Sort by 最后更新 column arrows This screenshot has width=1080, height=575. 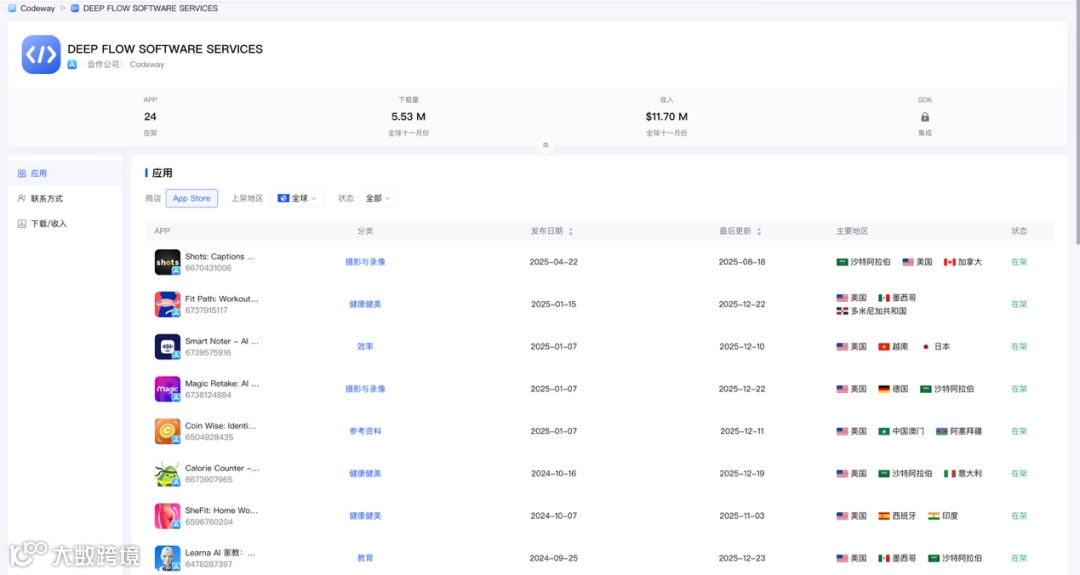tap(759, 231)
